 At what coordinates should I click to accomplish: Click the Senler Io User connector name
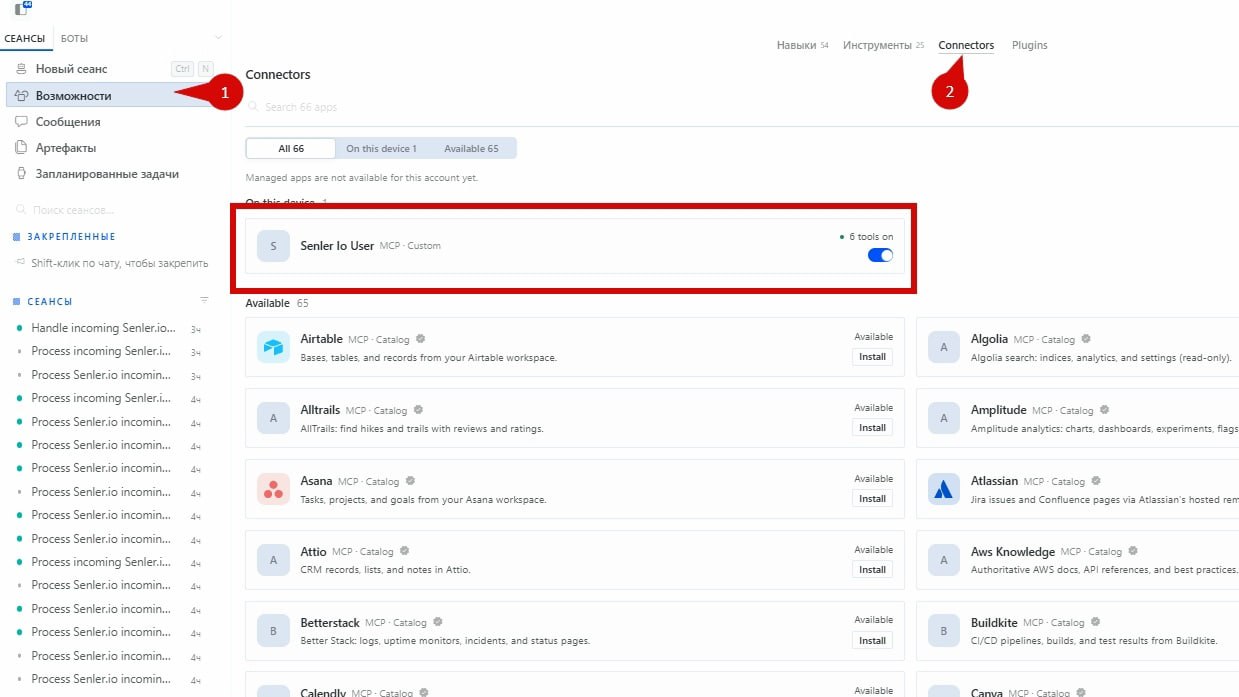[x=337, y=246]
